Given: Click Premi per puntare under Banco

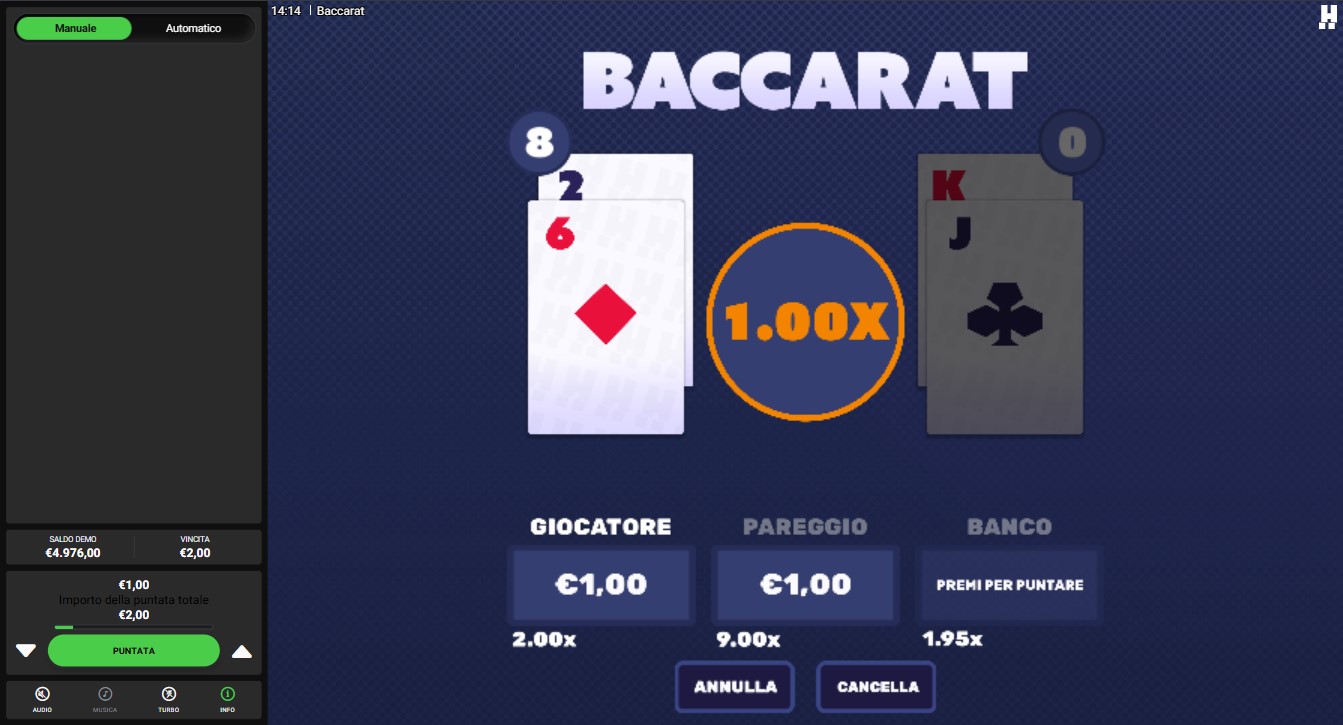Looking at the screenshot, I should [1009, 584].
